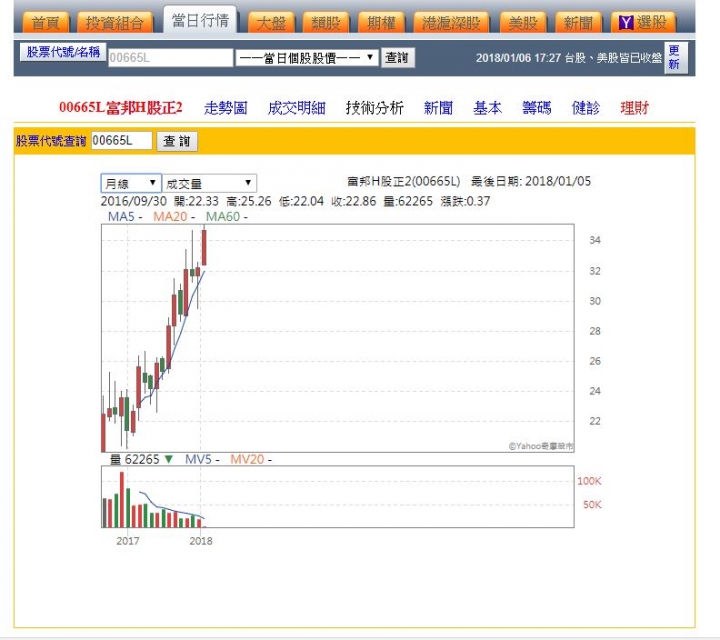Expand the 月線 period dropdown
This screenshot has height=640, width=720.
coord(131,184)
